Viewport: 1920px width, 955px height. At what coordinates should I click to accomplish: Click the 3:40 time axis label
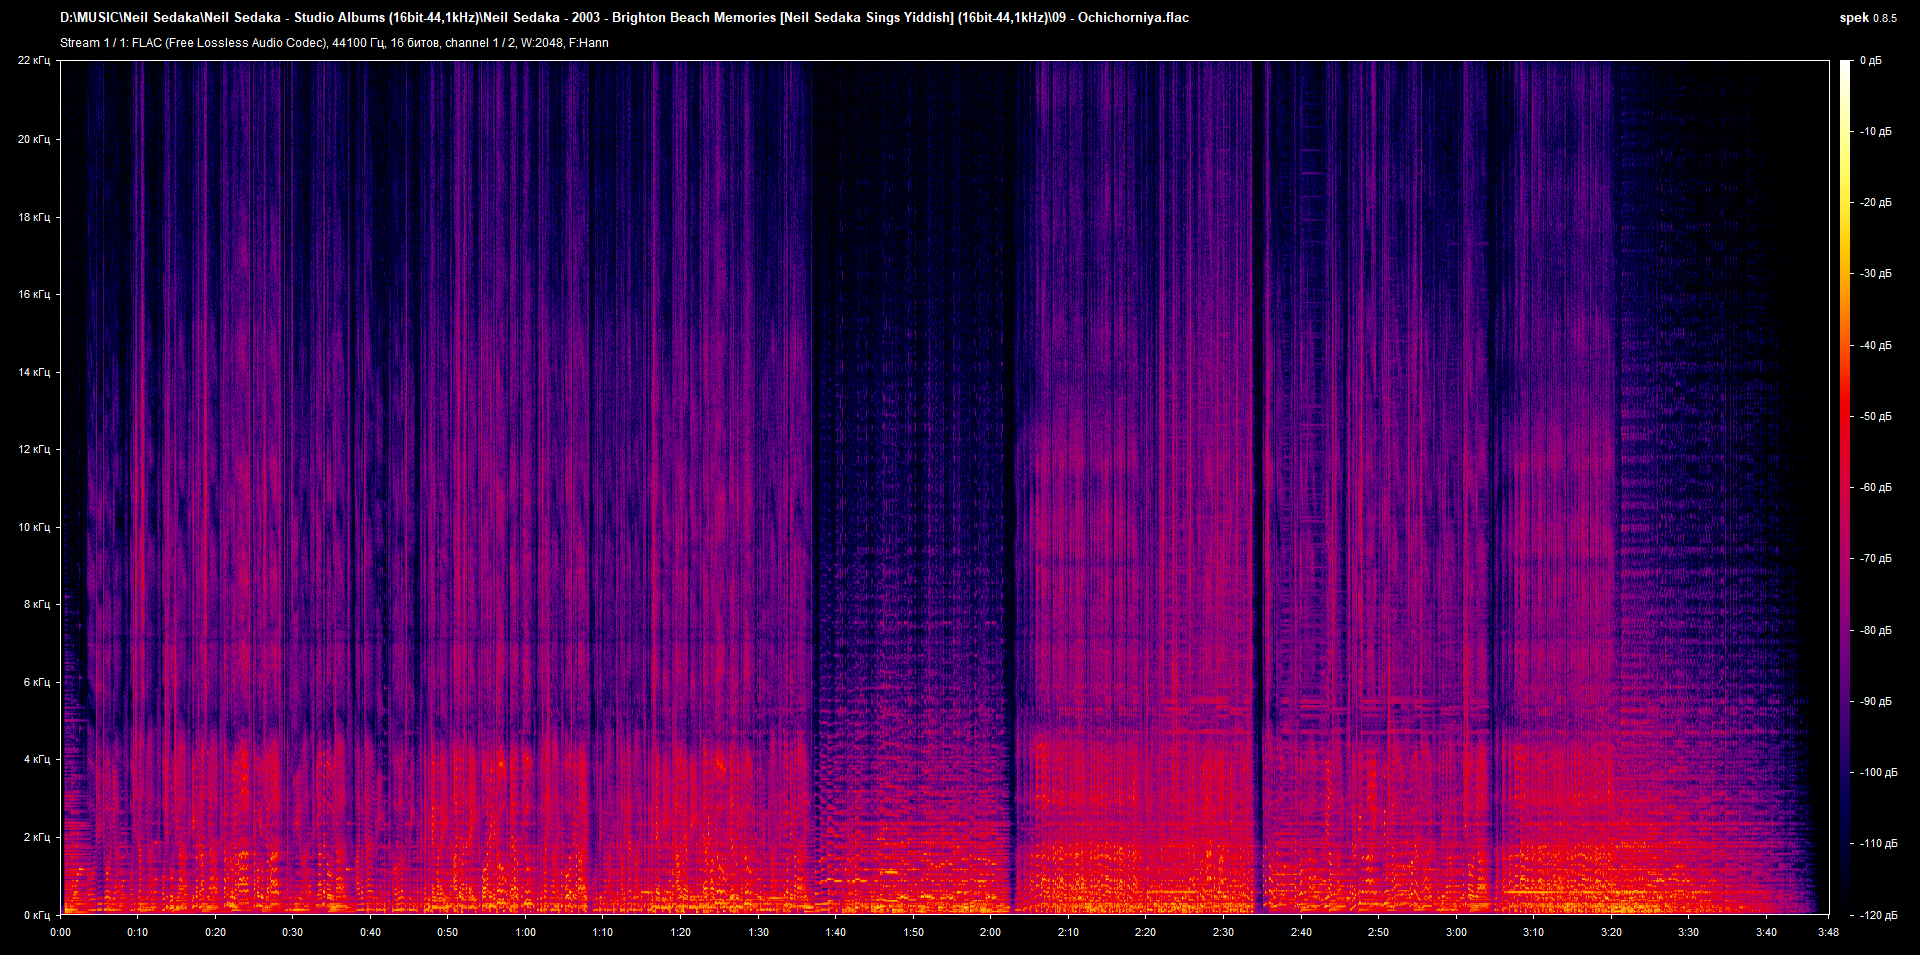1766,932
